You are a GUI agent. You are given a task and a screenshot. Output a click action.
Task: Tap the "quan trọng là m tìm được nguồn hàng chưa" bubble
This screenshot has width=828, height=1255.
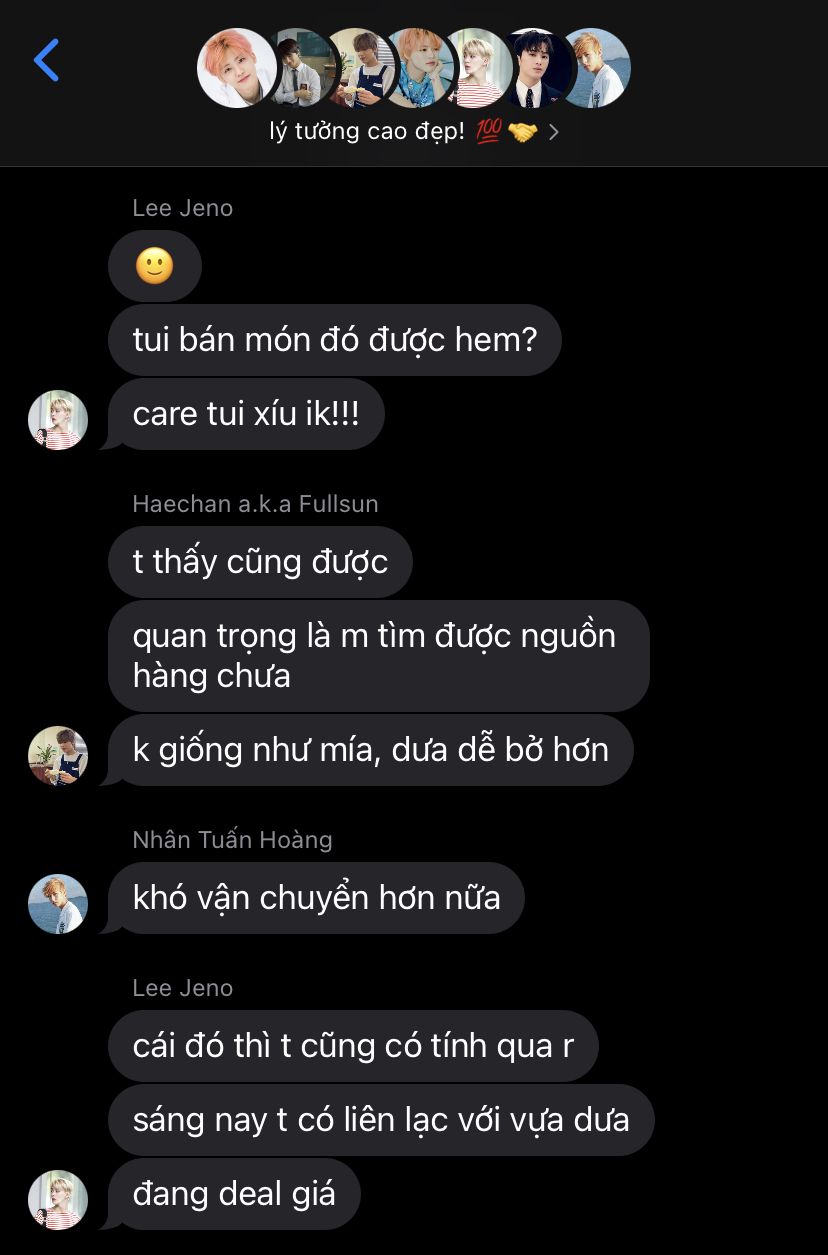click(x=379, y=656)
